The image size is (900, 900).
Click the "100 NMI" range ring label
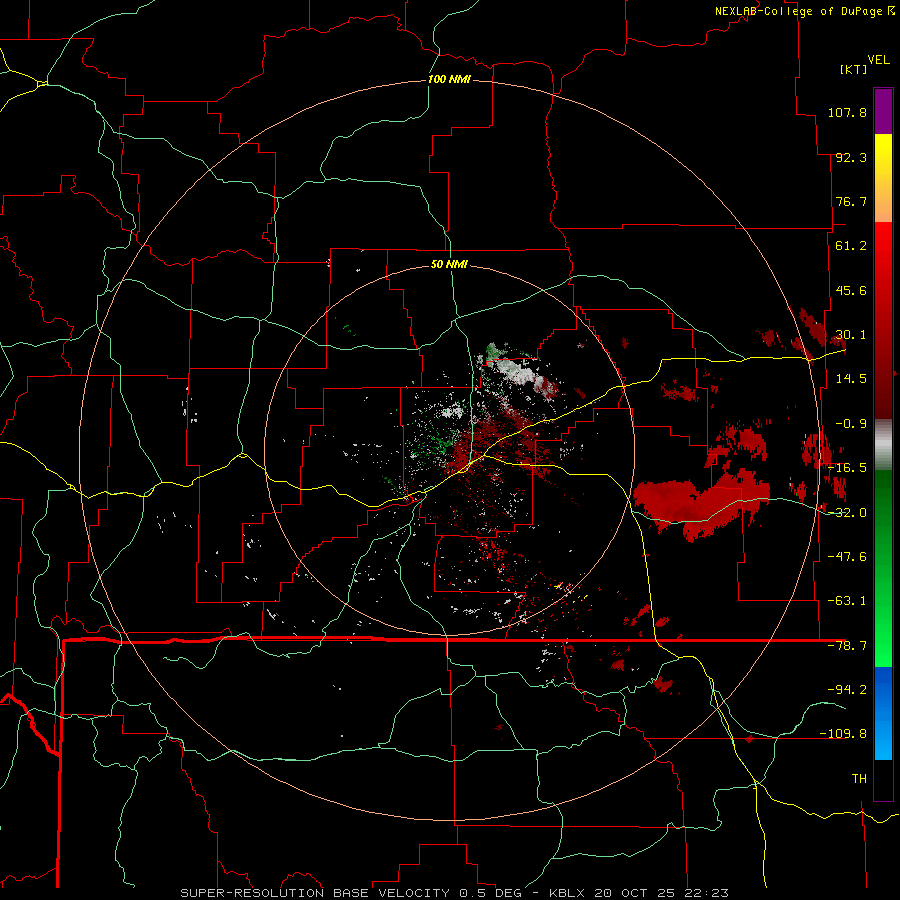coord(449,79)
